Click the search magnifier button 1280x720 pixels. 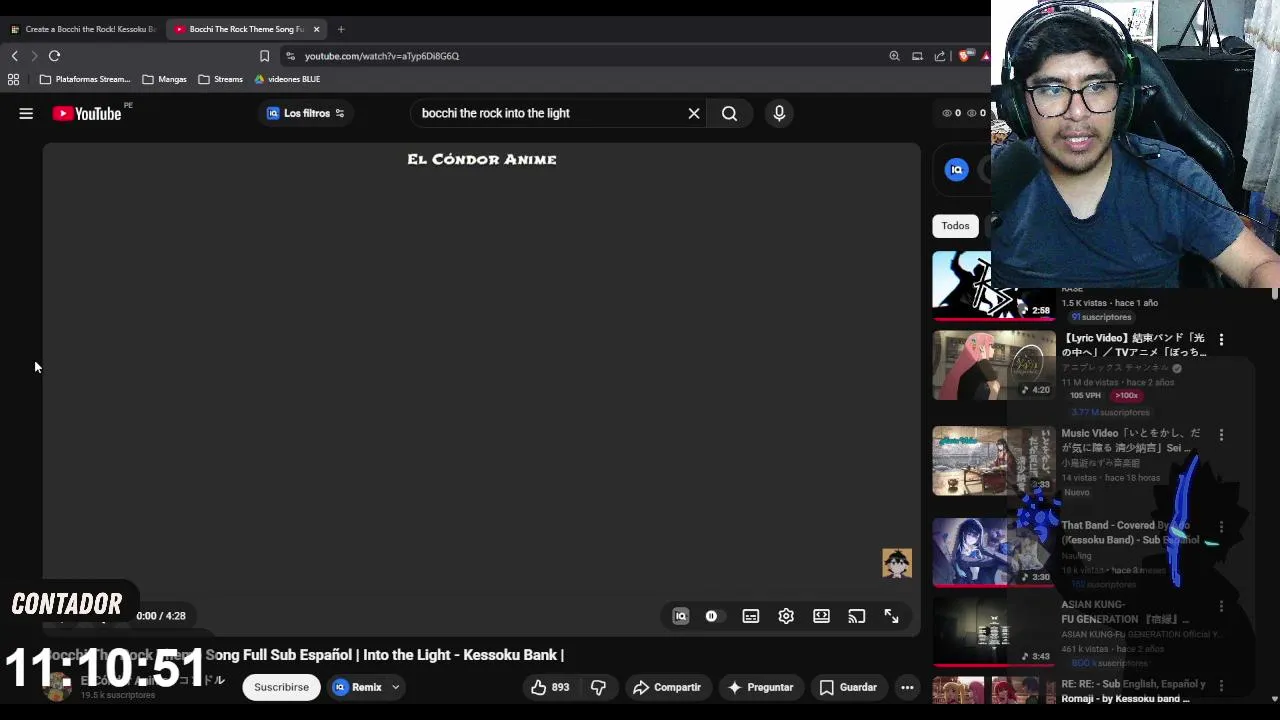click(x=729, y=113)
